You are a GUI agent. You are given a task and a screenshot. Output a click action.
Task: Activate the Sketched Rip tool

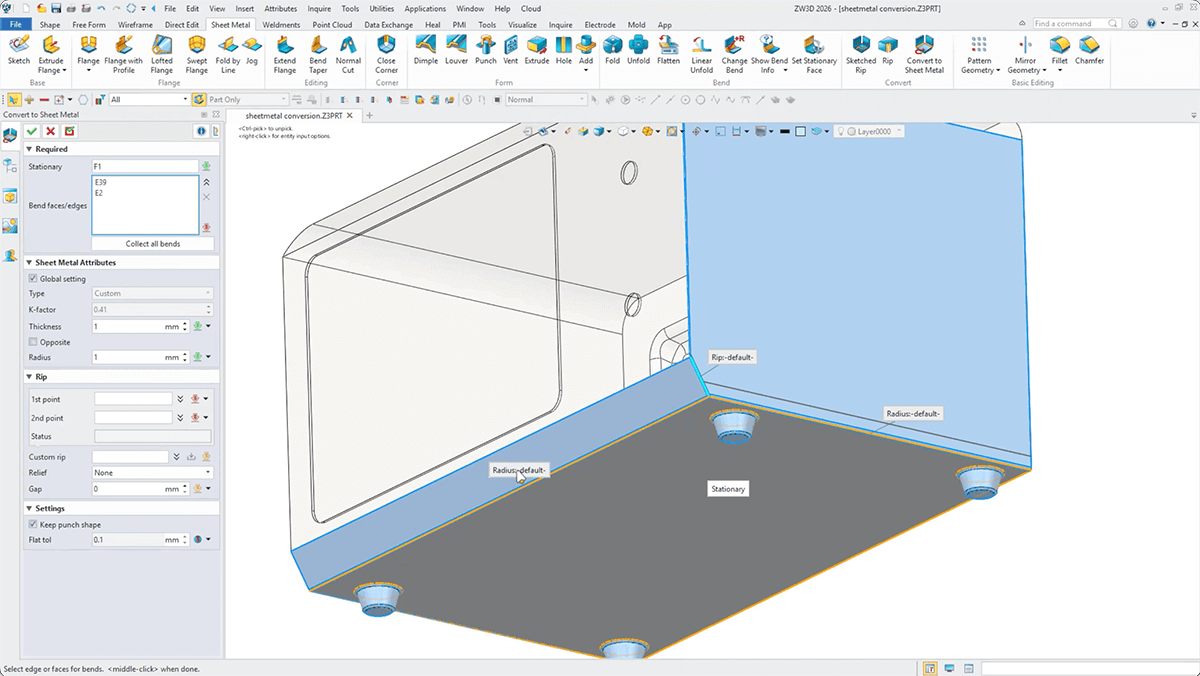pyautogui.click(x=860, y=50)
